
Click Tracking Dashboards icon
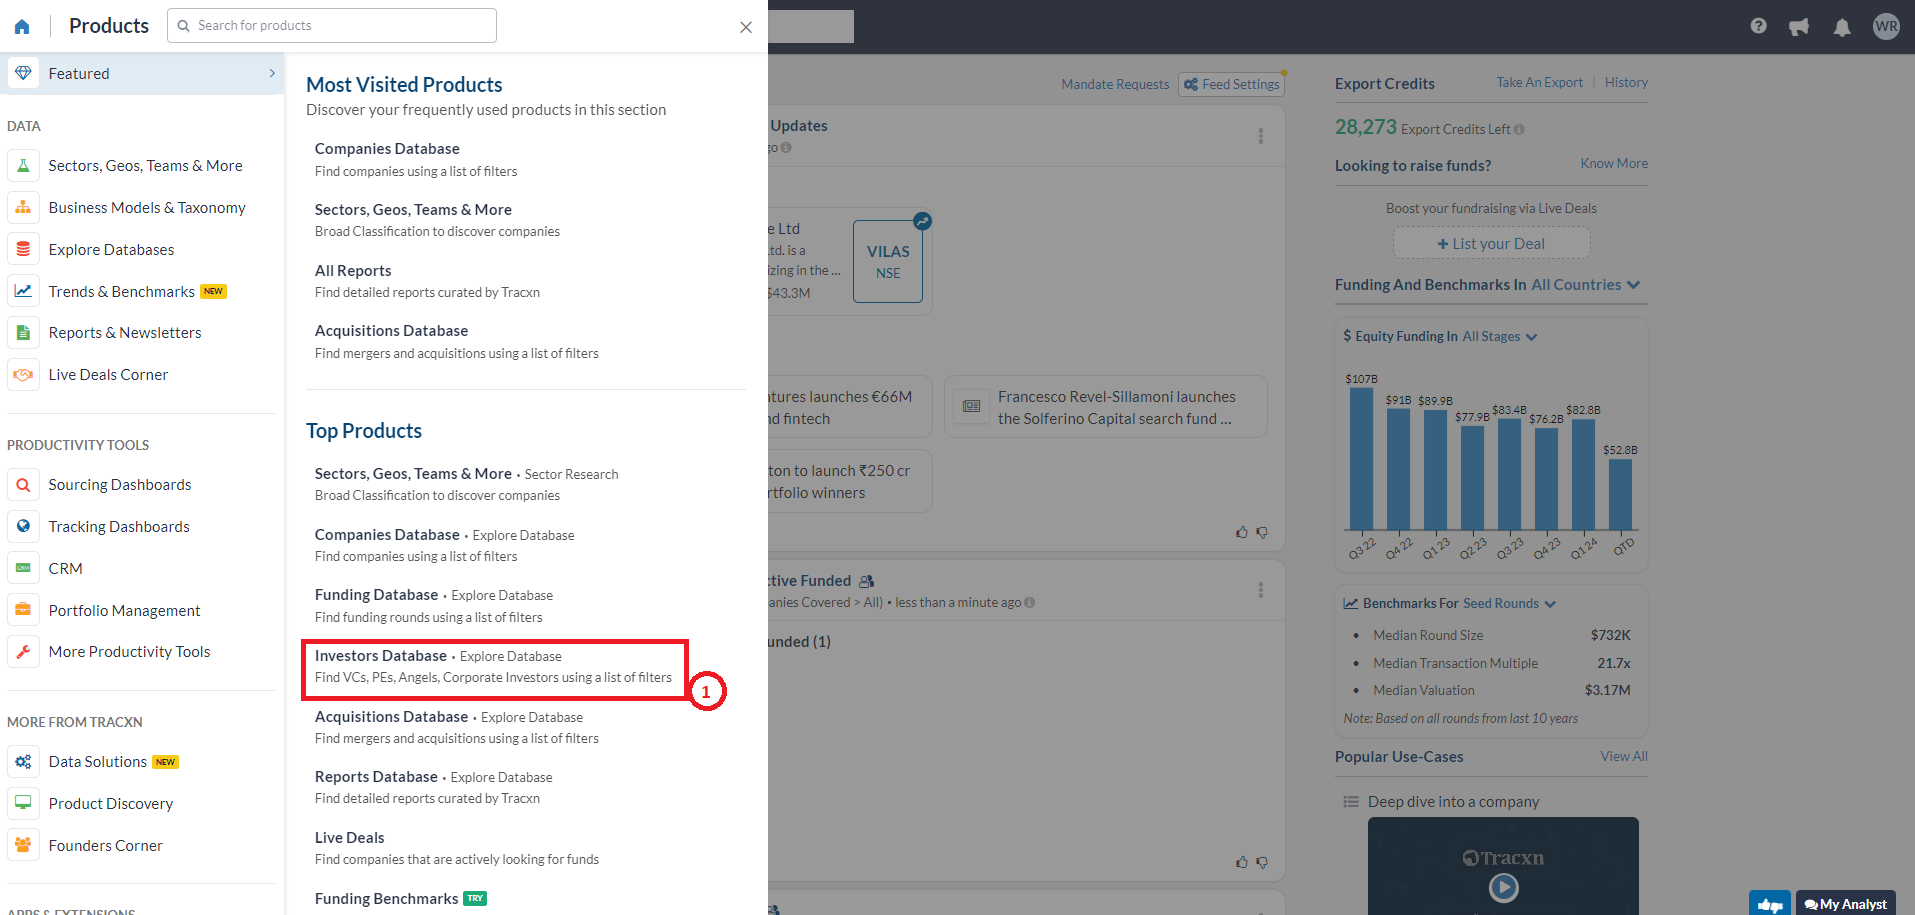point(23,526)
